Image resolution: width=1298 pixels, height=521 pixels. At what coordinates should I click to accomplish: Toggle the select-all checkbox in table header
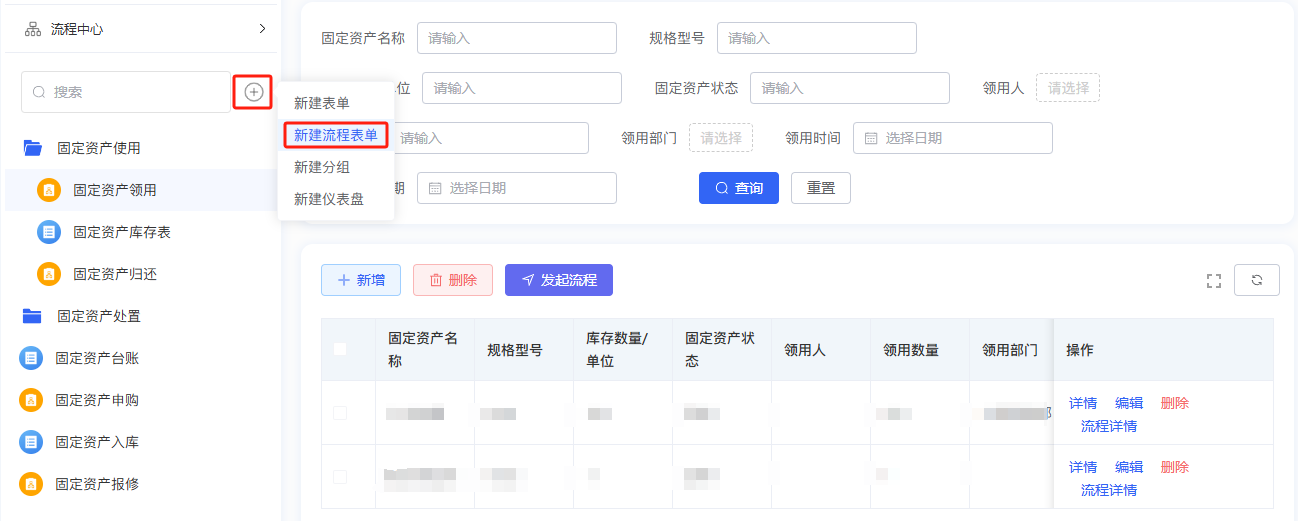[340, 349]
